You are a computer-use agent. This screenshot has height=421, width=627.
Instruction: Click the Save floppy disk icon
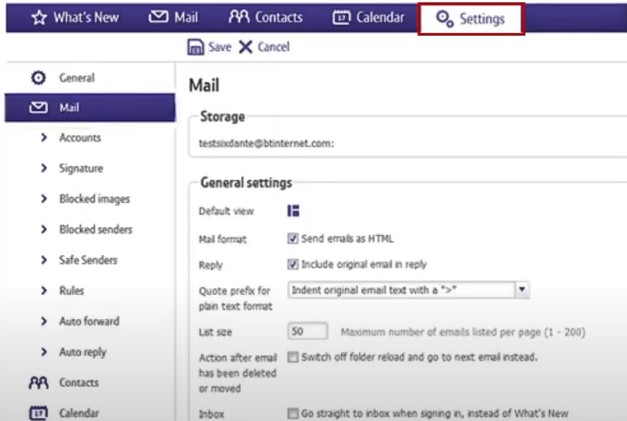click(196, 47)
